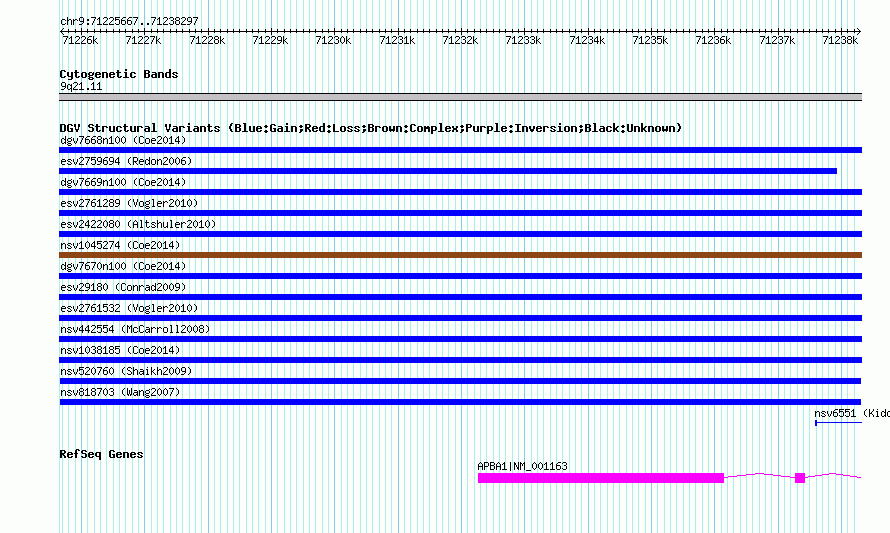Screen dimensions: 890x533
Task: Click the blue bar under esv2759694
Action: [448, 171]
